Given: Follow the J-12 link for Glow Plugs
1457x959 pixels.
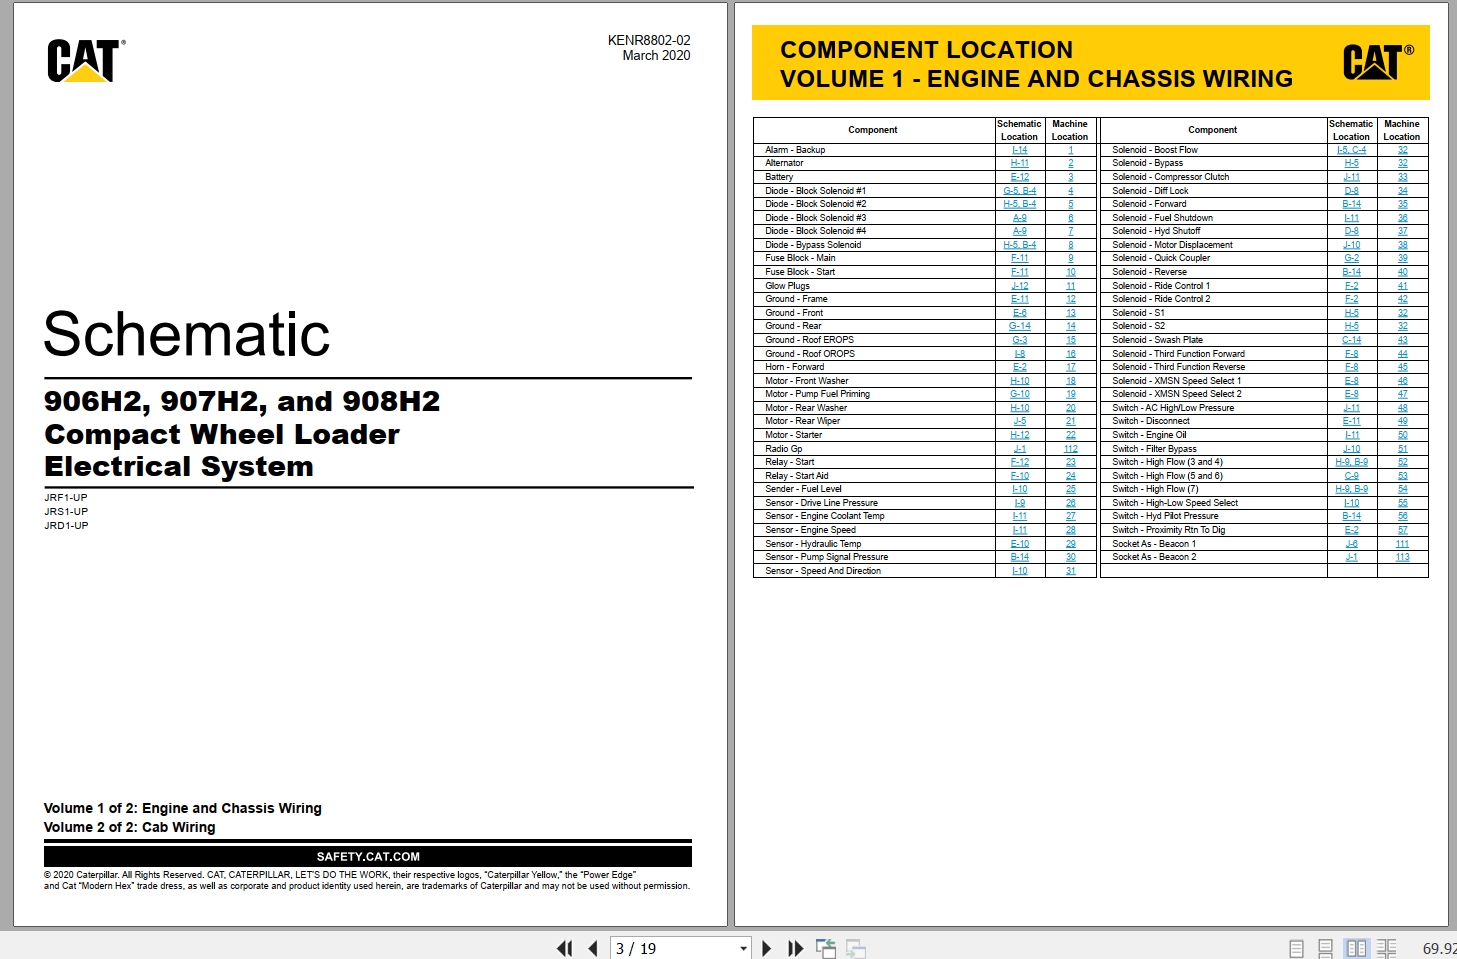Looking at the screenshot, I should [1019, 286].
